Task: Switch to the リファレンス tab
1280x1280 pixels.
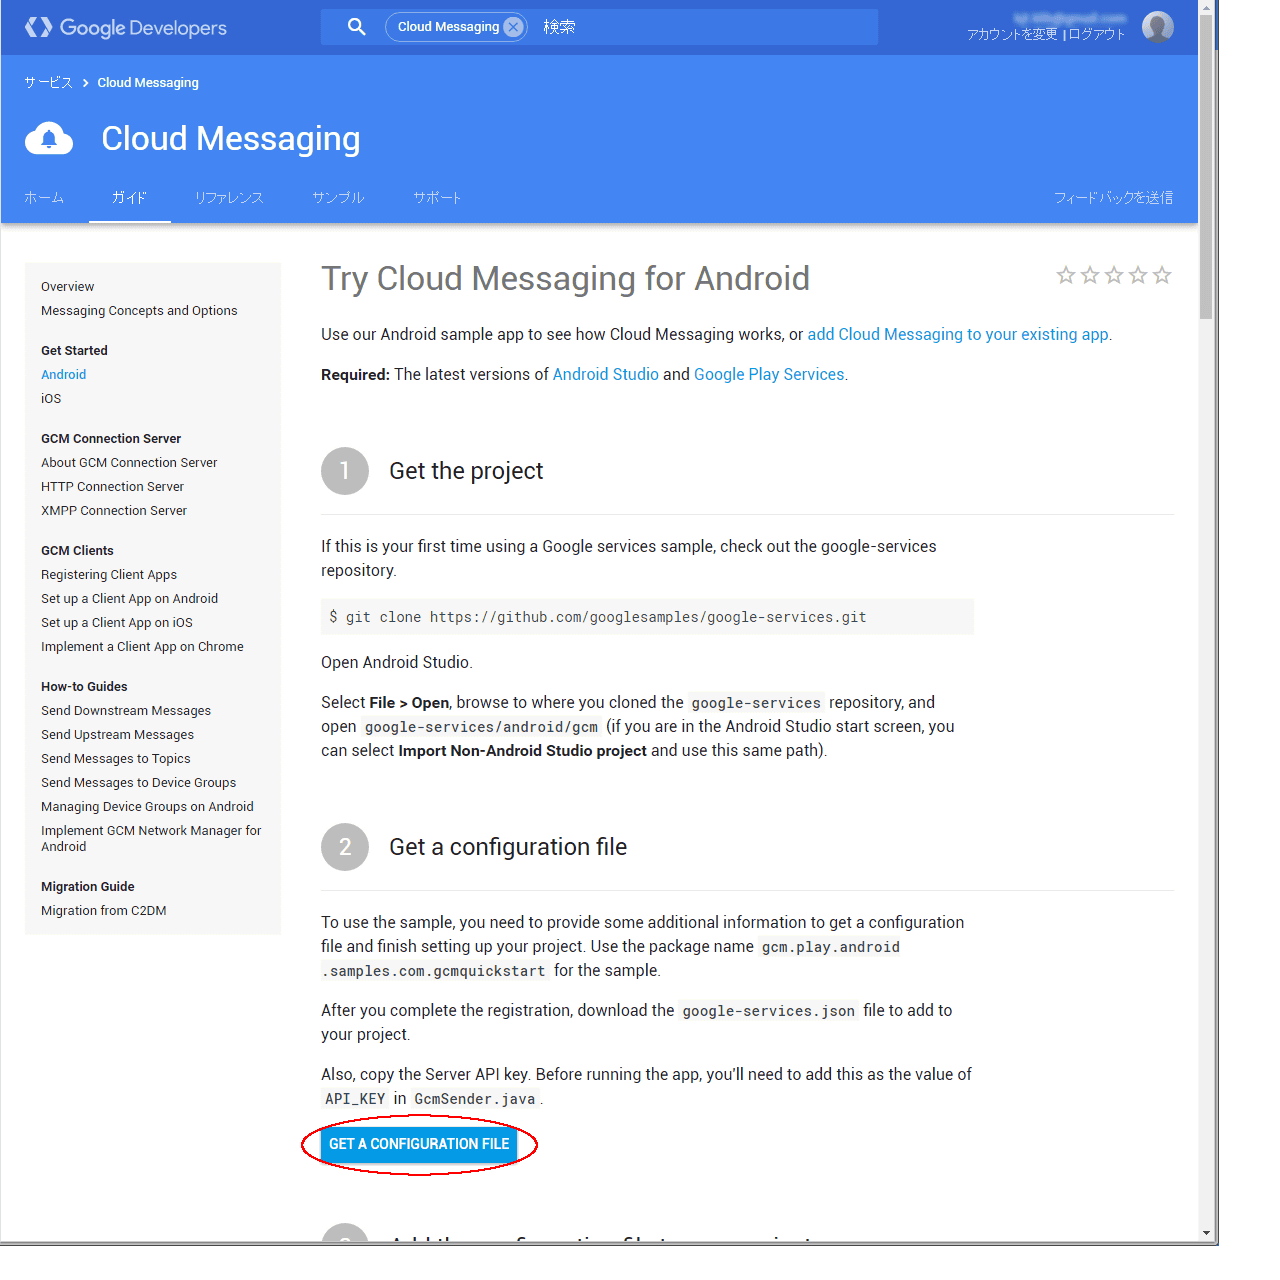Action: (229, 198)
